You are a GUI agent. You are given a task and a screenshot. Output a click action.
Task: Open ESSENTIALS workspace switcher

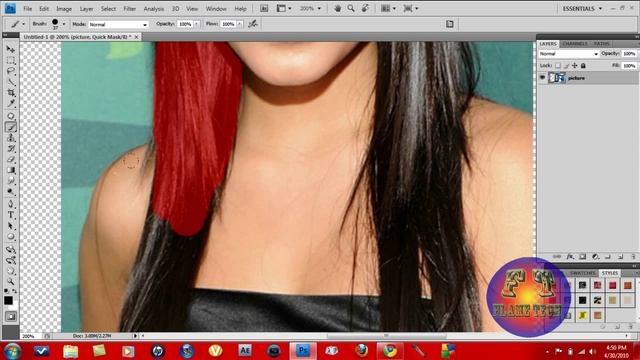(582, 8)
